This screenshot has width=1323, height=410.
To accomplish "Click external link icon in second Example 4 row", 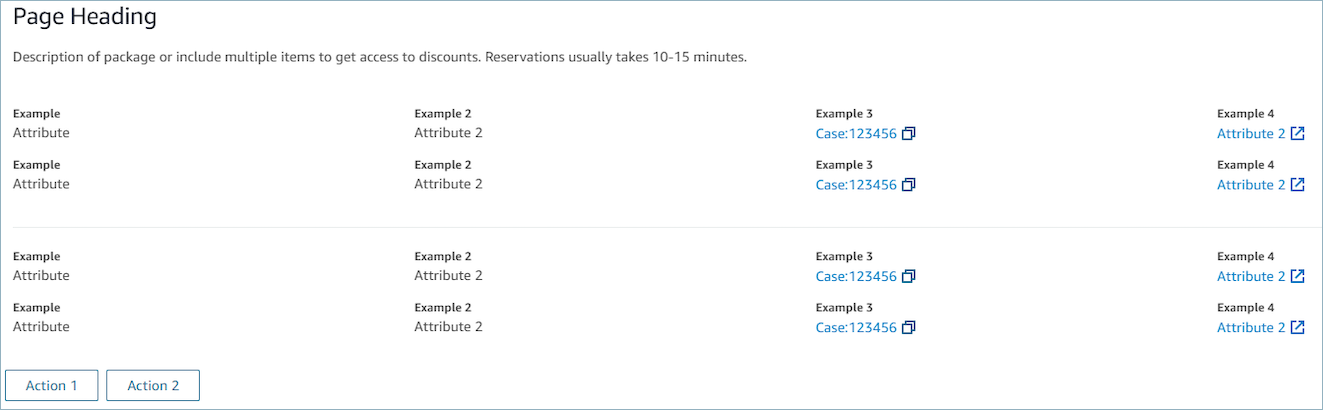I will coord(1297,185).
